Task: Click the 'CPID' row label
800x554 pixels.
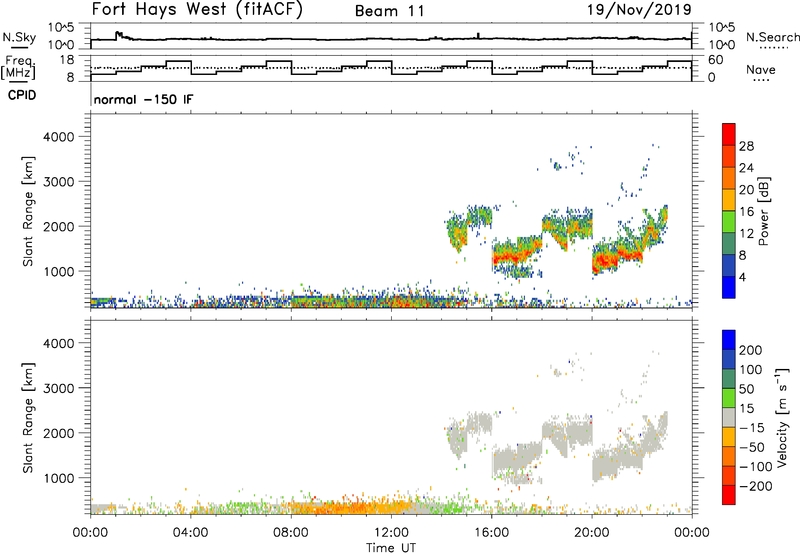Action: pos(22,95)
